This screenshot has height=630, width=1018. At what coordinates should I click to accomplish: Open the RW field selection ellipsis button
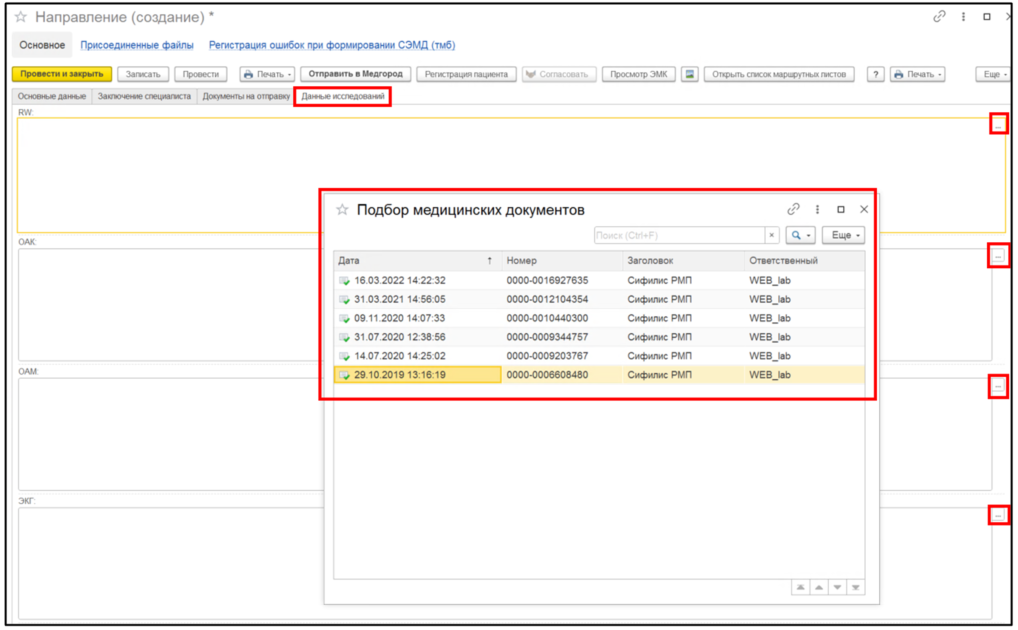pyautogui.click(x=998, y=124)
